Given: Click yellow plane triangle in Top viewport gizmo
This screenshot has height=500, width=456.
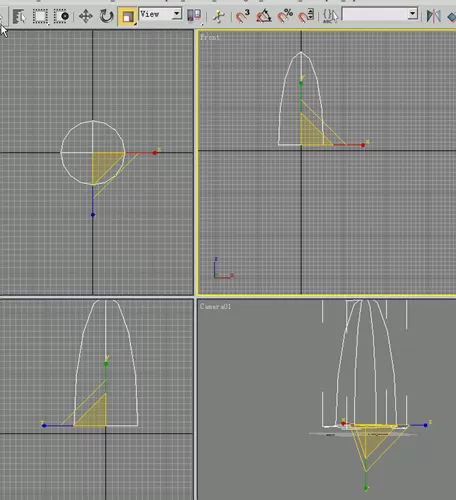Looking at the screenshot, I should [103, 163].
